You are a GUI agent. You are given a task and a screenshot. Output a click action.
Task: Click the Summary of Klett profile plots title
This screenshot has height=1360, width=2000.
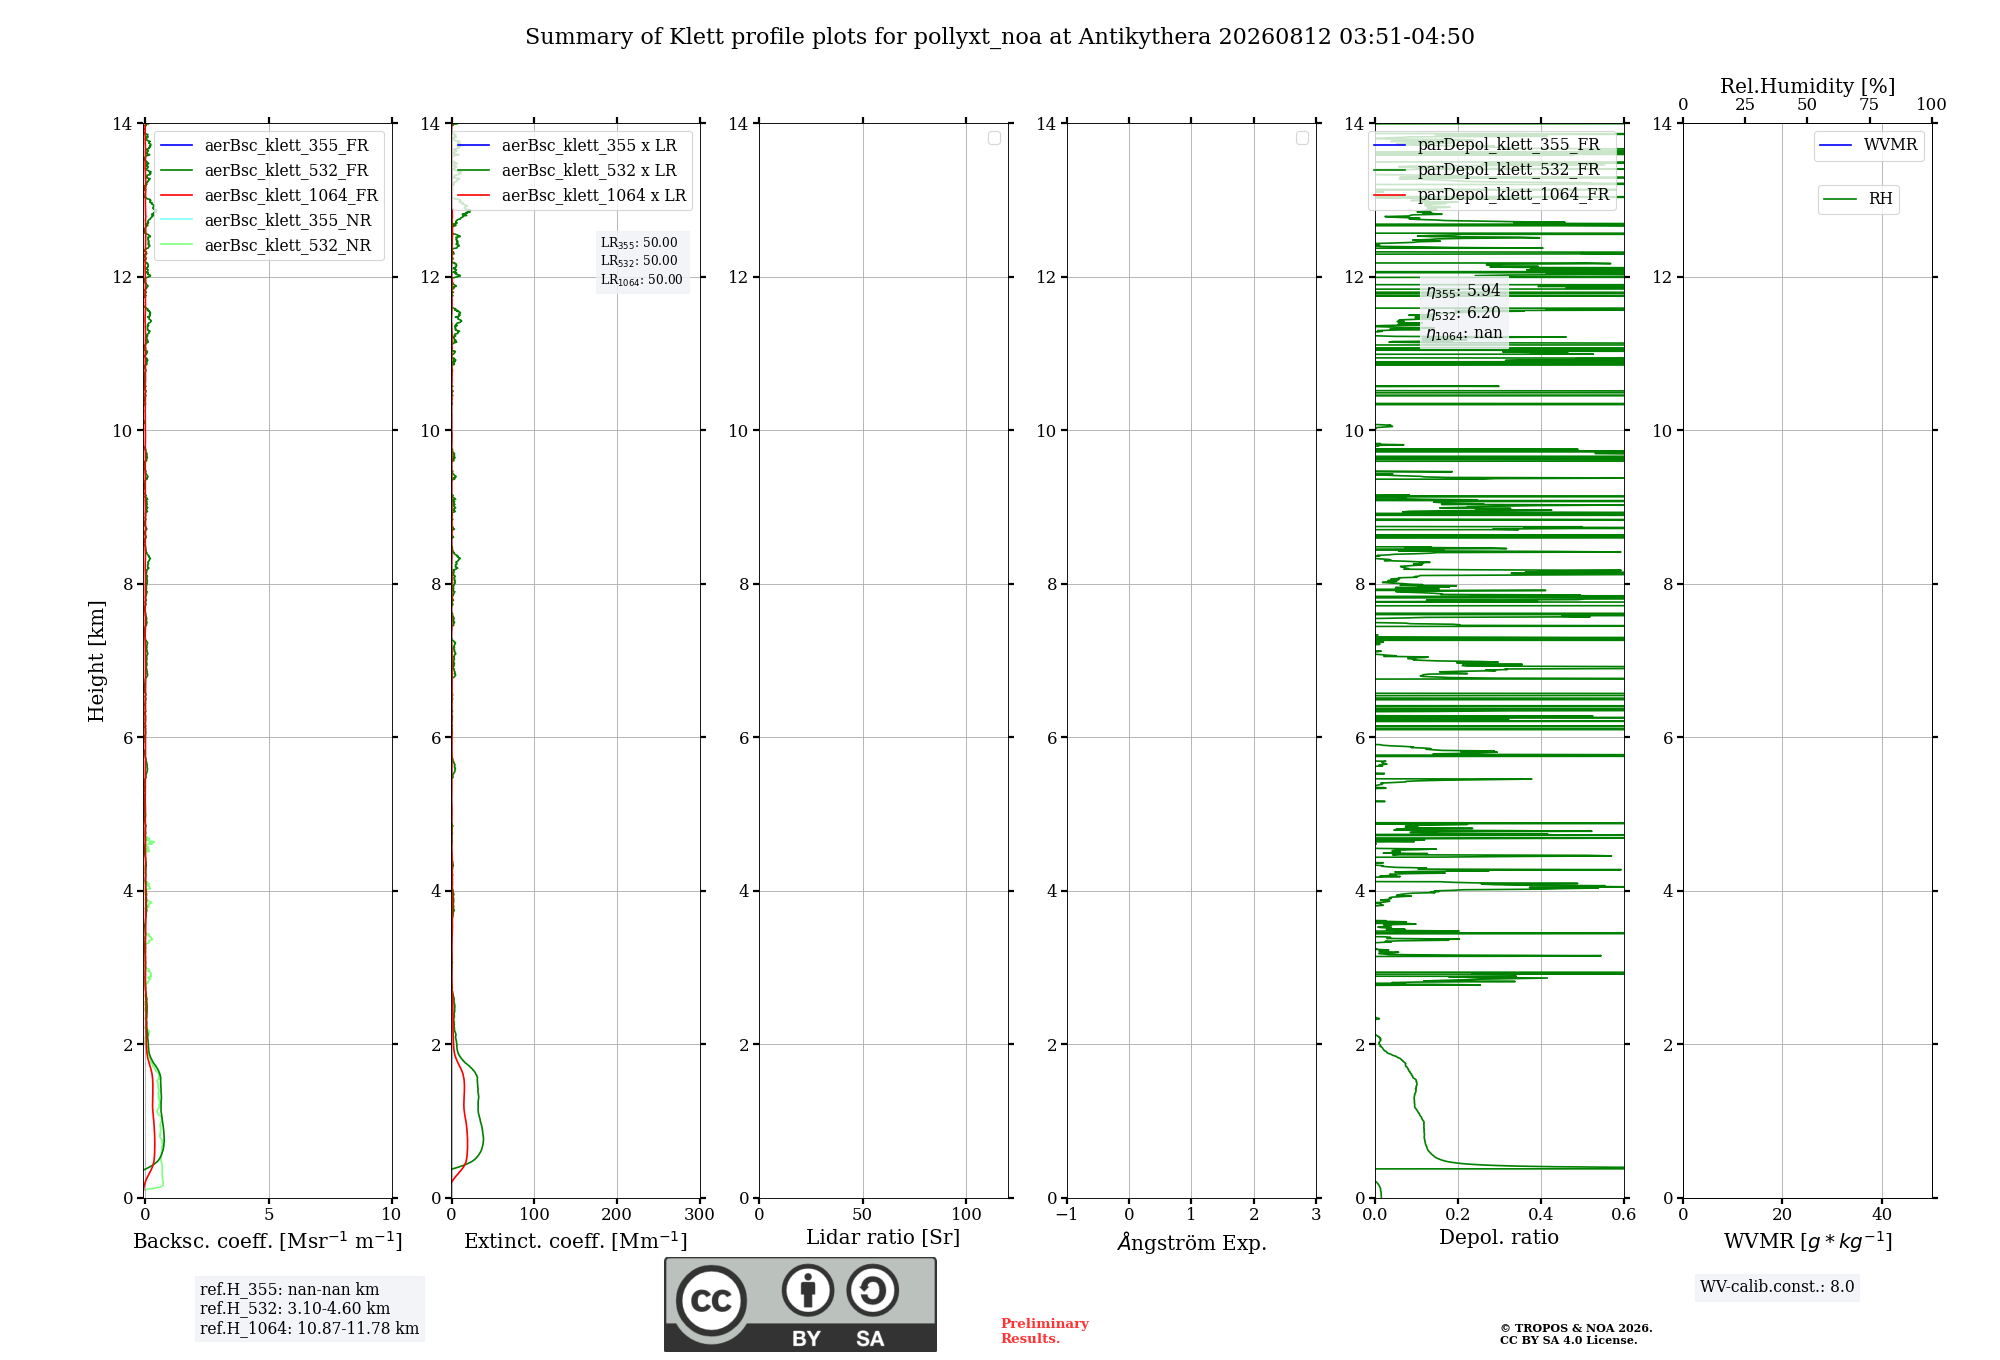(1000, 37)
